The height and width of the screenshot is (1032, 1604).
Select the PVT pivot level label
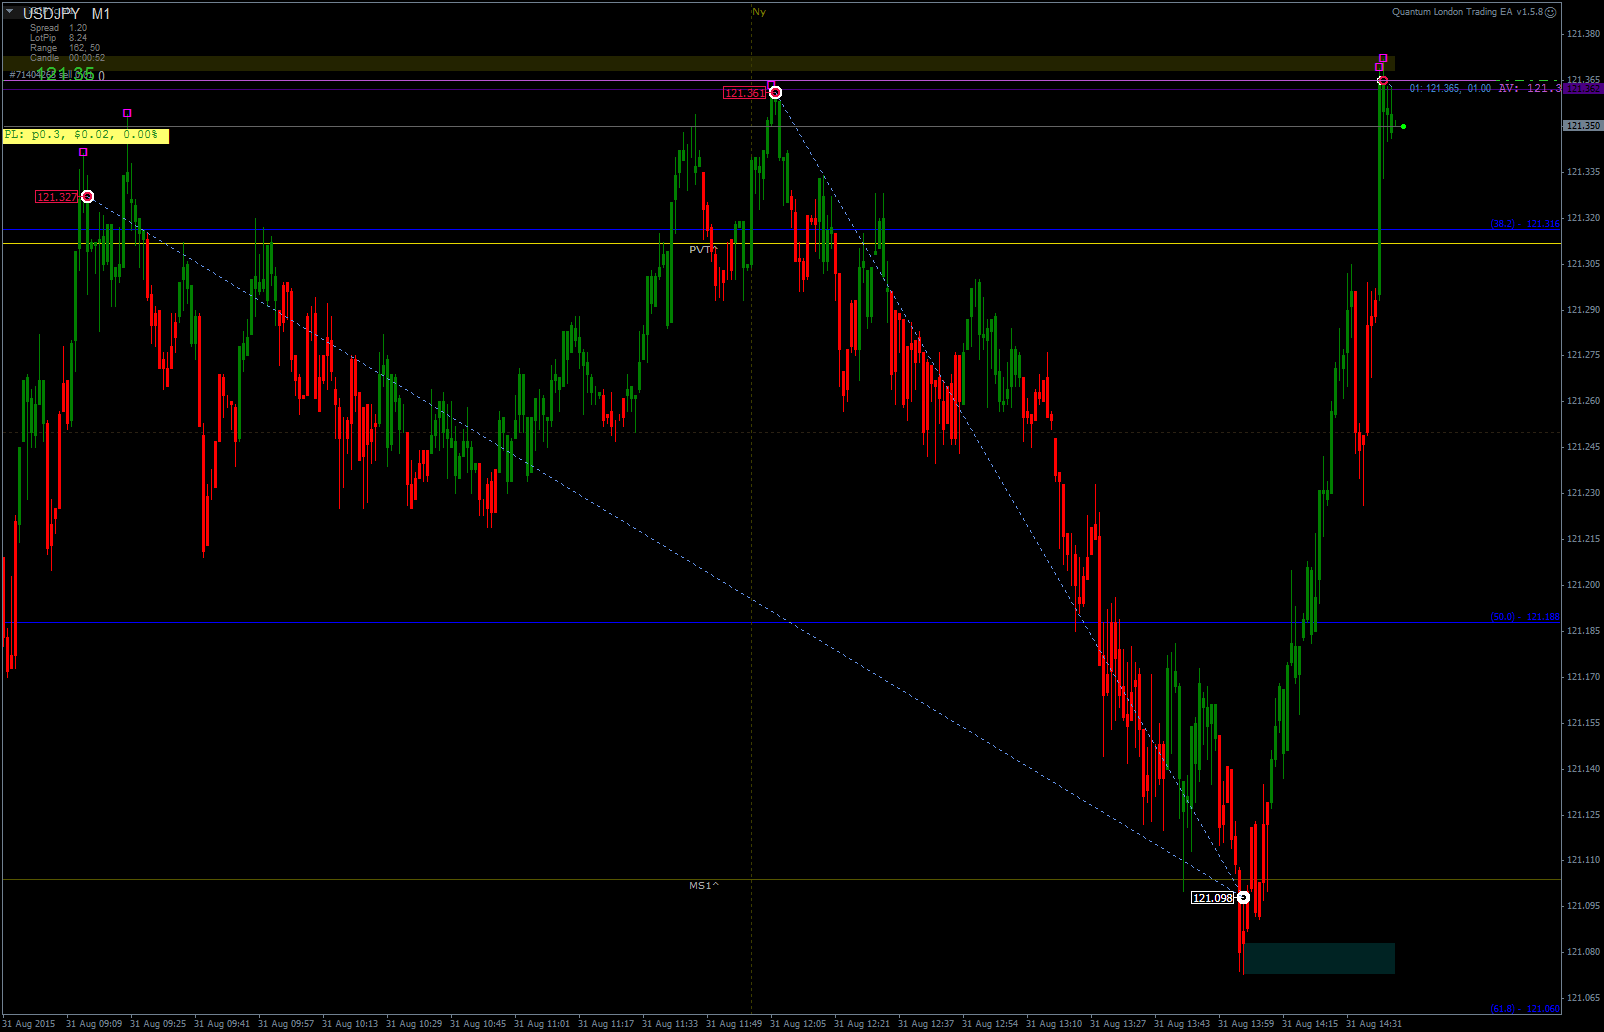pos(703,249)
